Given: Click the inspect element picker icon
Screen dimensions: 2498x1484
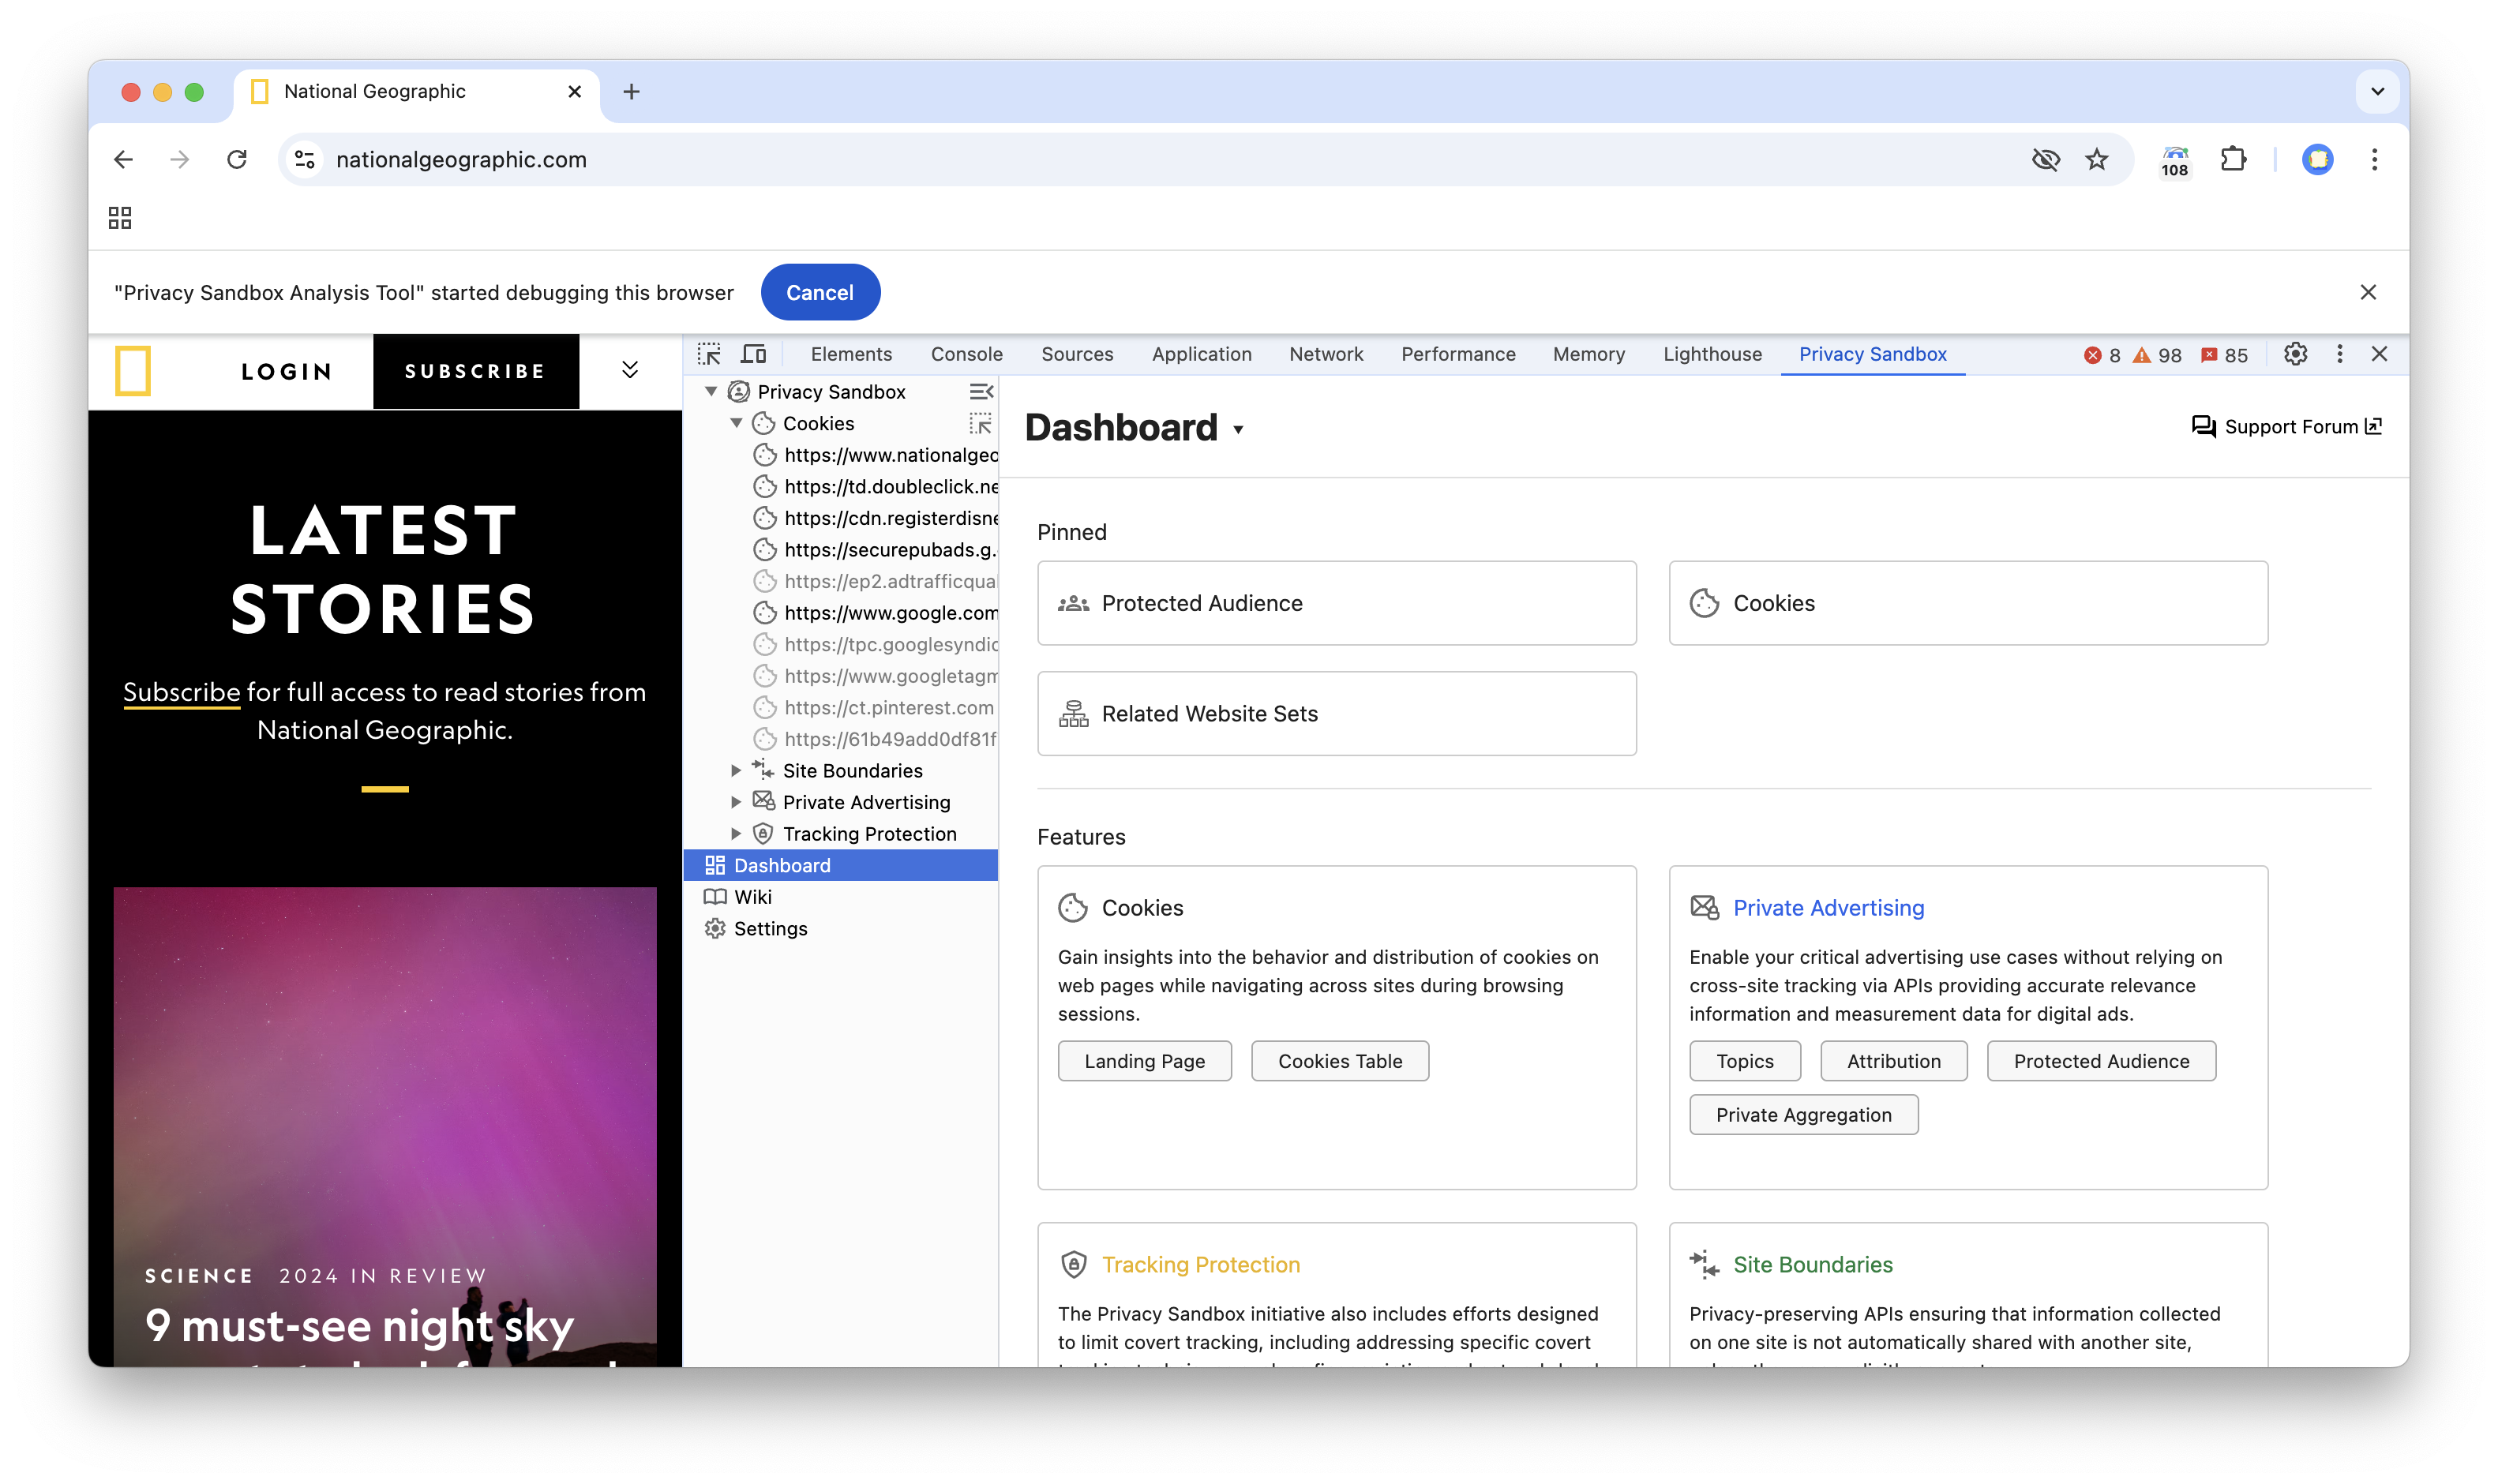Looking at the screenshot, I should (x=709, y=354).
